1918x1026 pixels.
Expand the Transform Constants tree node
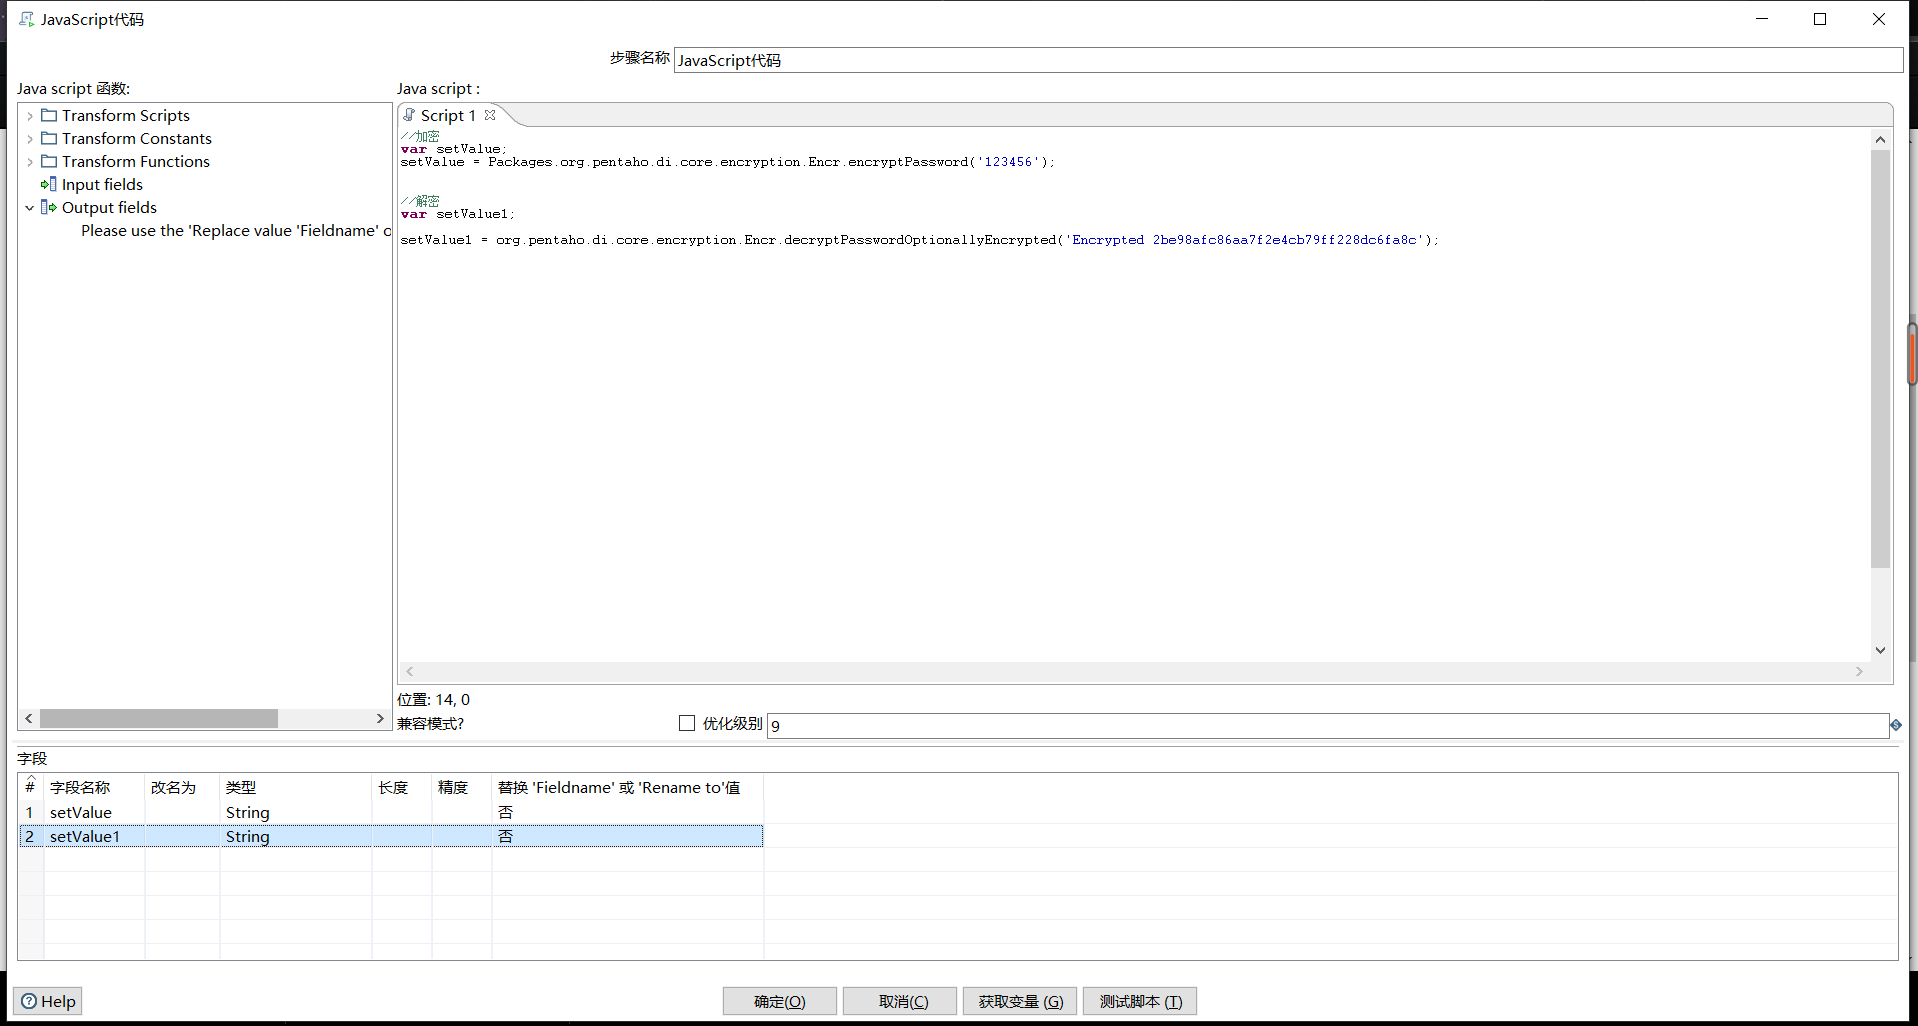(x=29, y=138)
